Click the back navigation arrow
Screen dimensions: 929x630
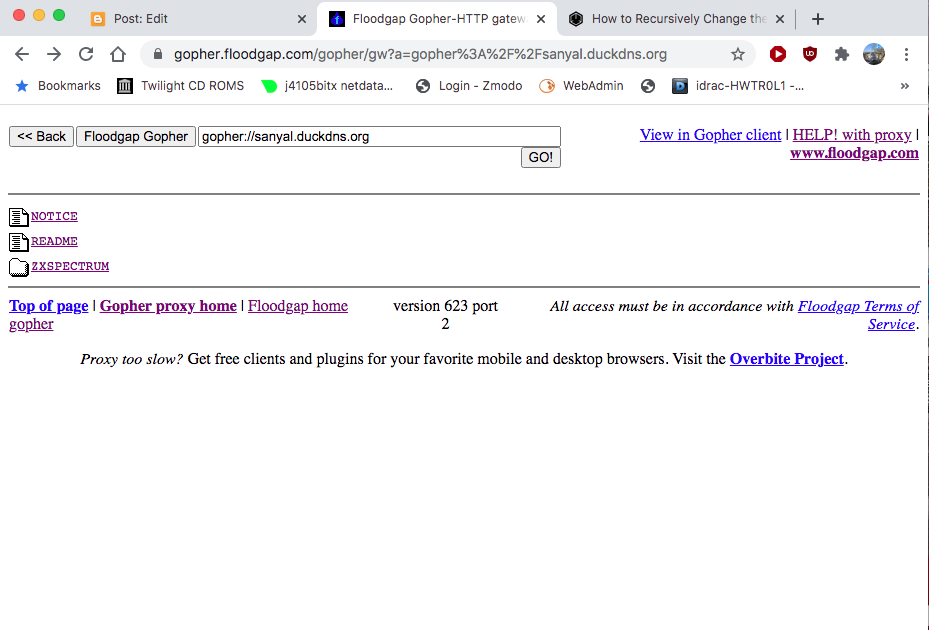[22, 55]
